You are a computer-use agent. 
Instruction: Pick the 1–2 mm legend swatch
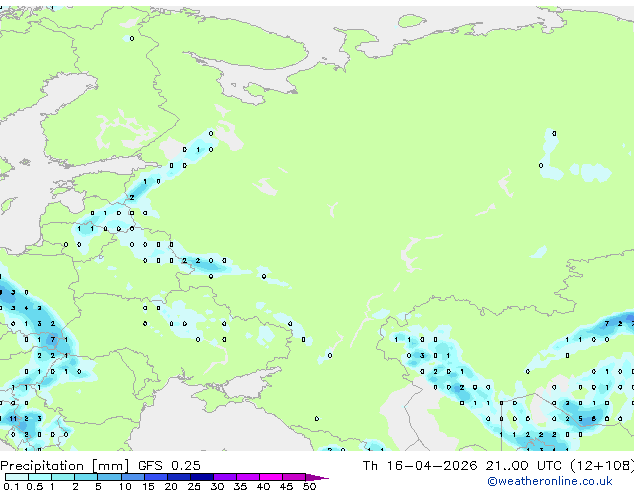pos(63,477)
